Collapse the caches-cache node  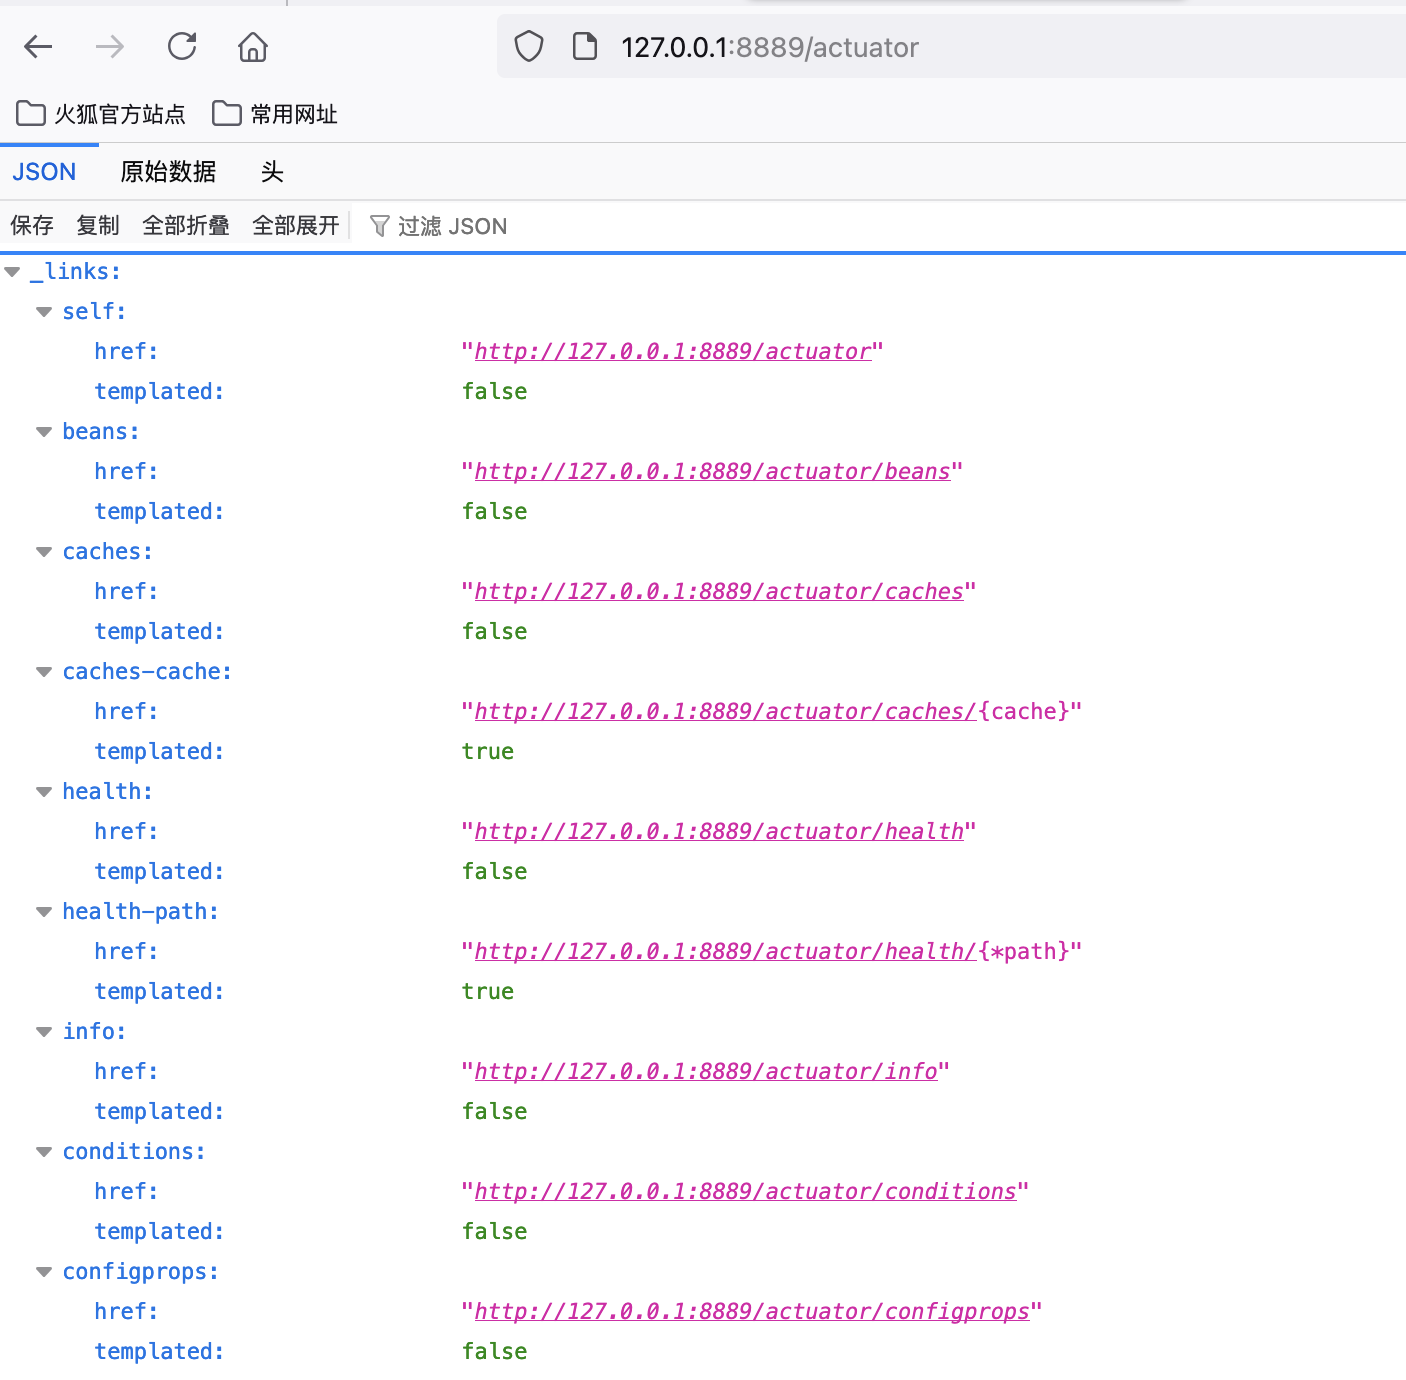[44, 672]
